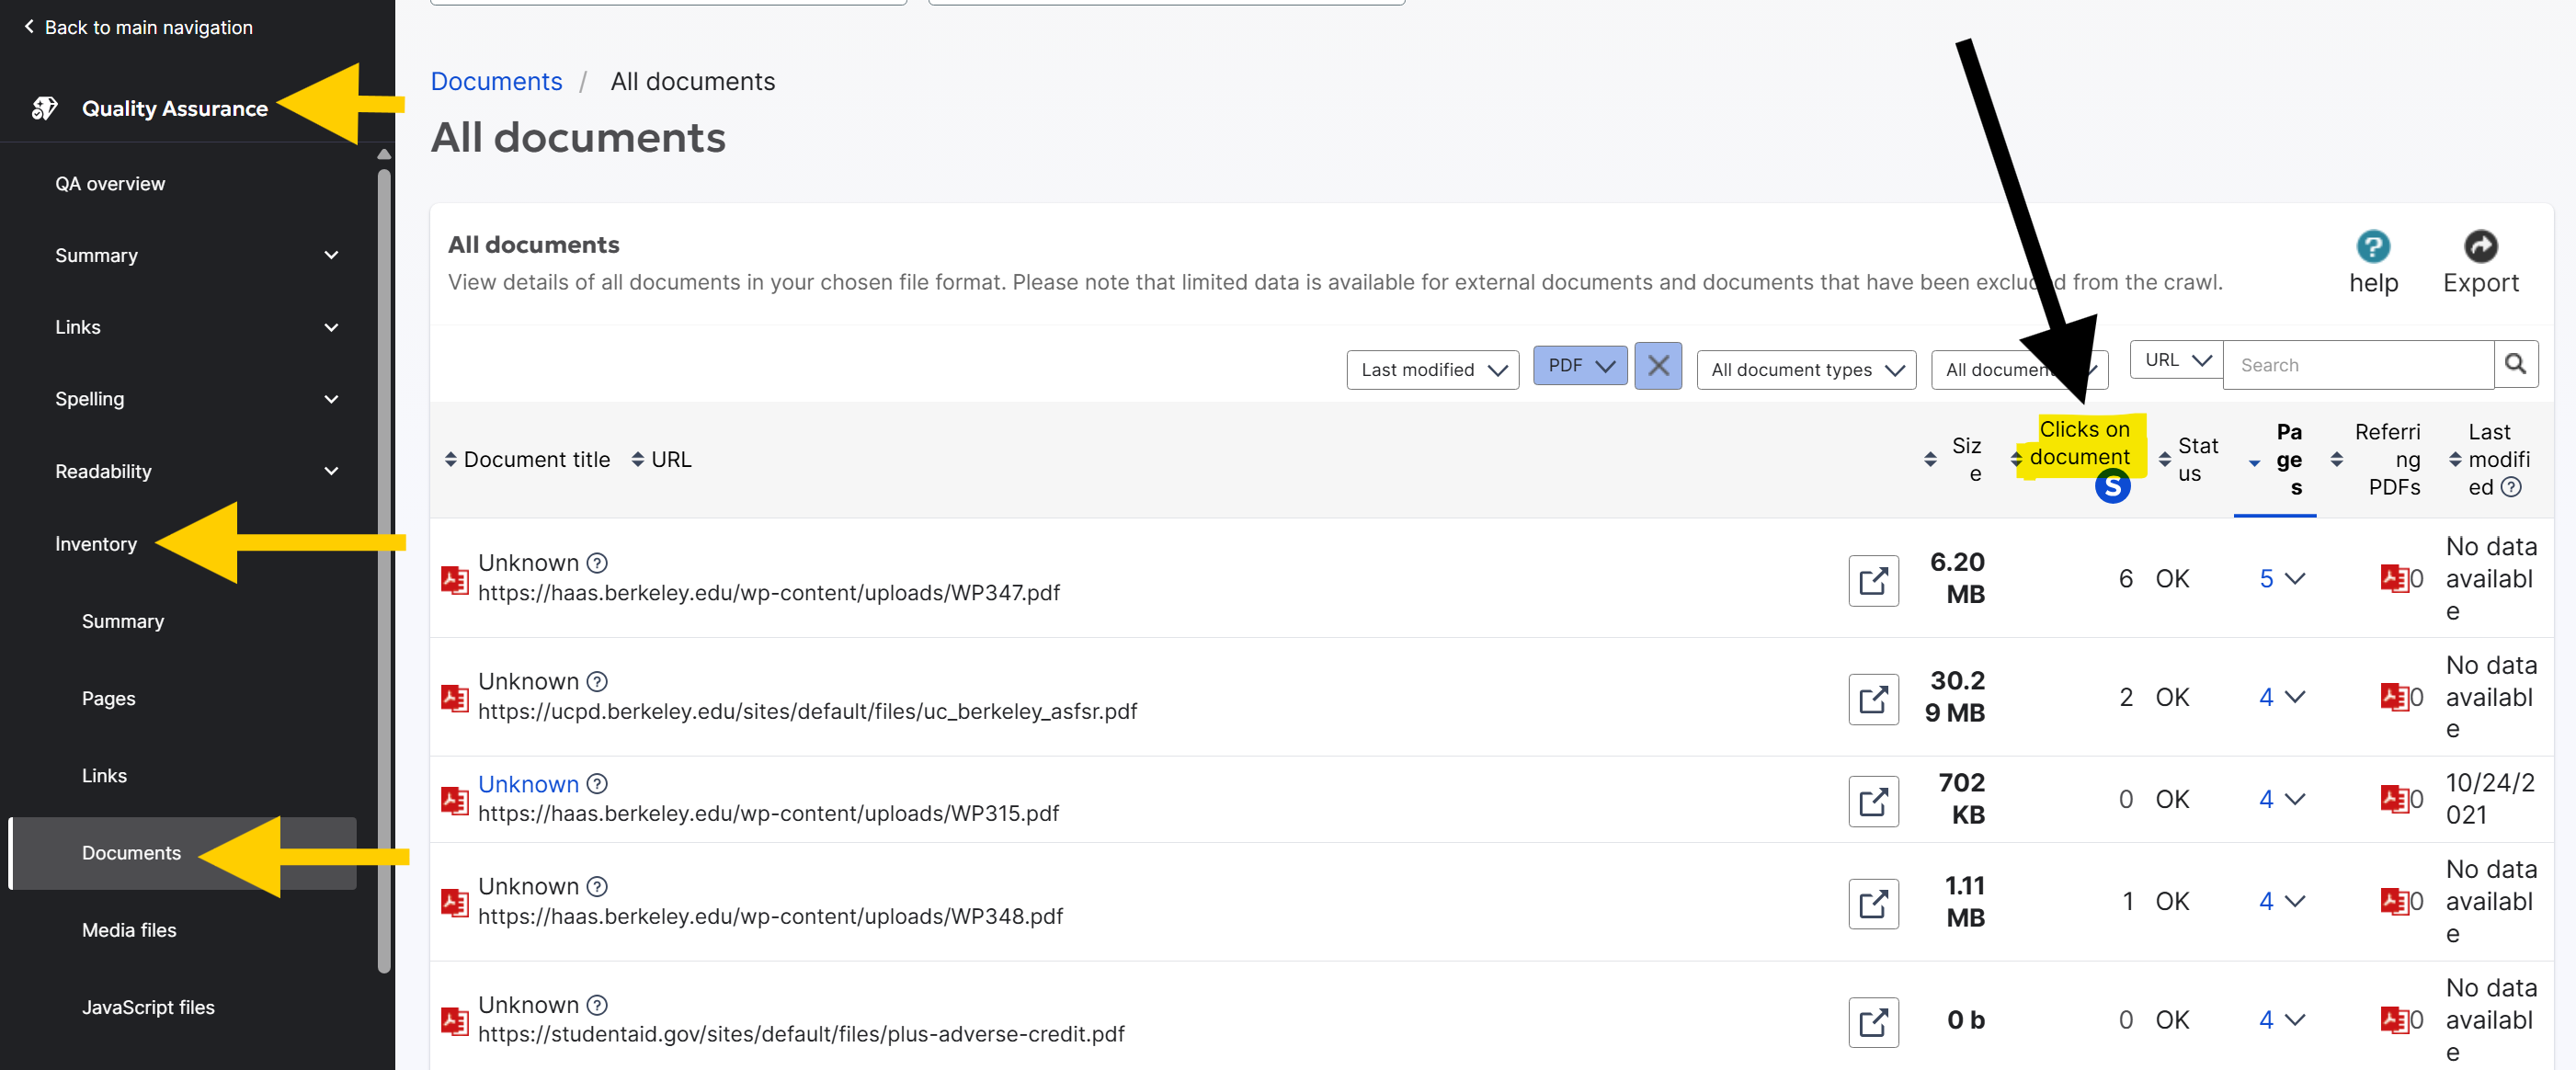Click the Siteimprove S icon under Clicks on document
The height and width of the screenshot is (1070, 2576).
point(2113,487)
